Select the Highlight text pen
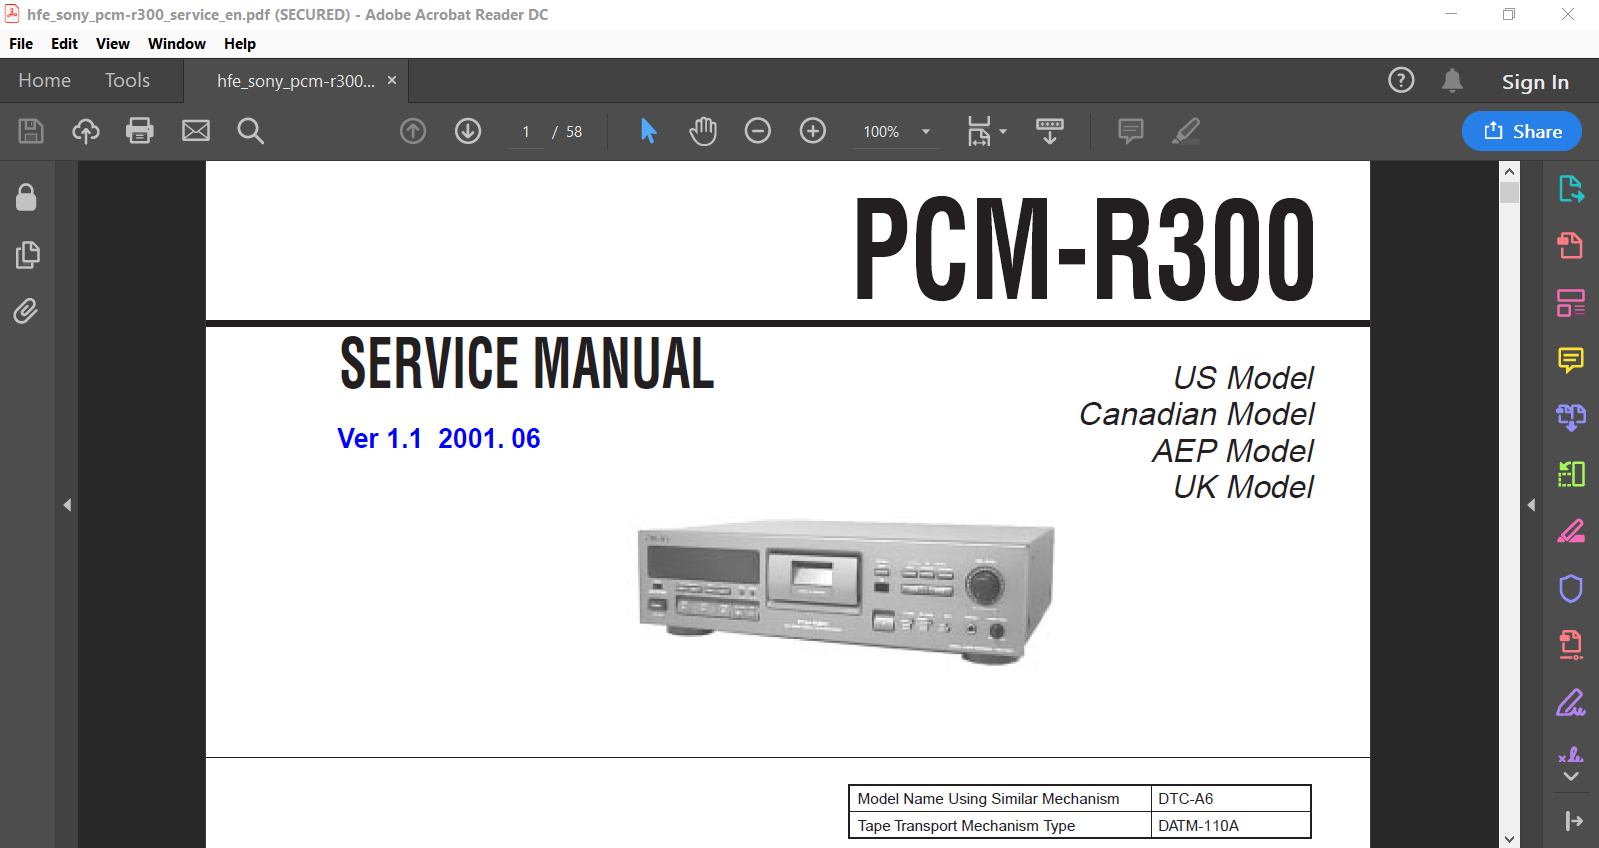 coord(1186,131)
